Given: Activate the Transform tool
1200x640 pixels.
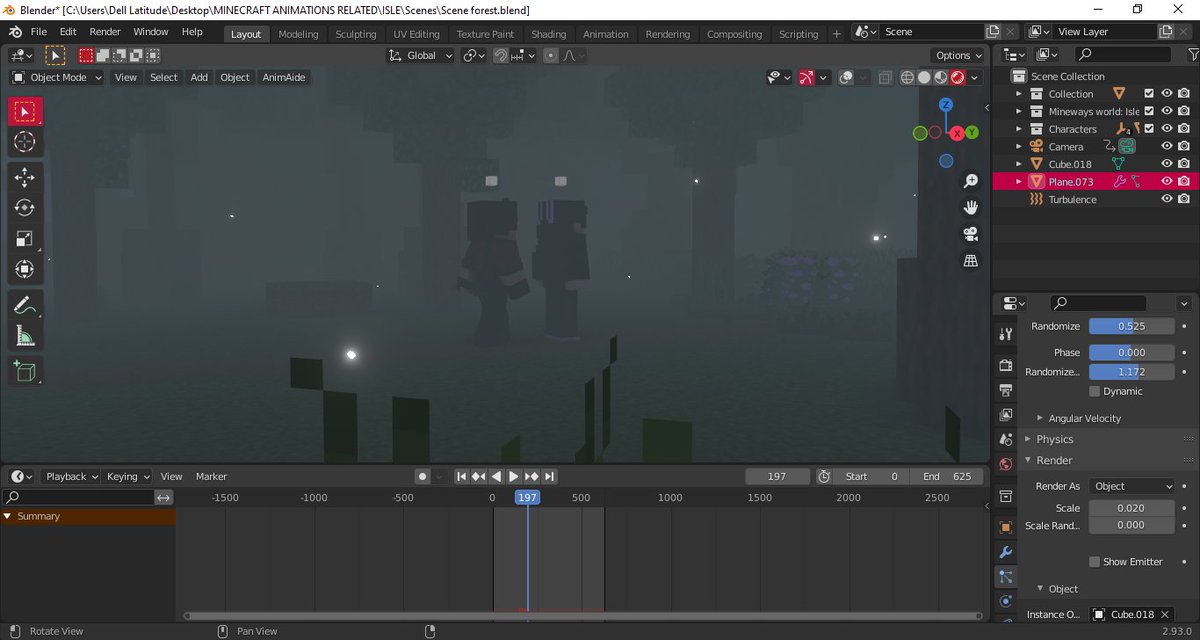Looking at the screenshot, I should click(25, 270).
